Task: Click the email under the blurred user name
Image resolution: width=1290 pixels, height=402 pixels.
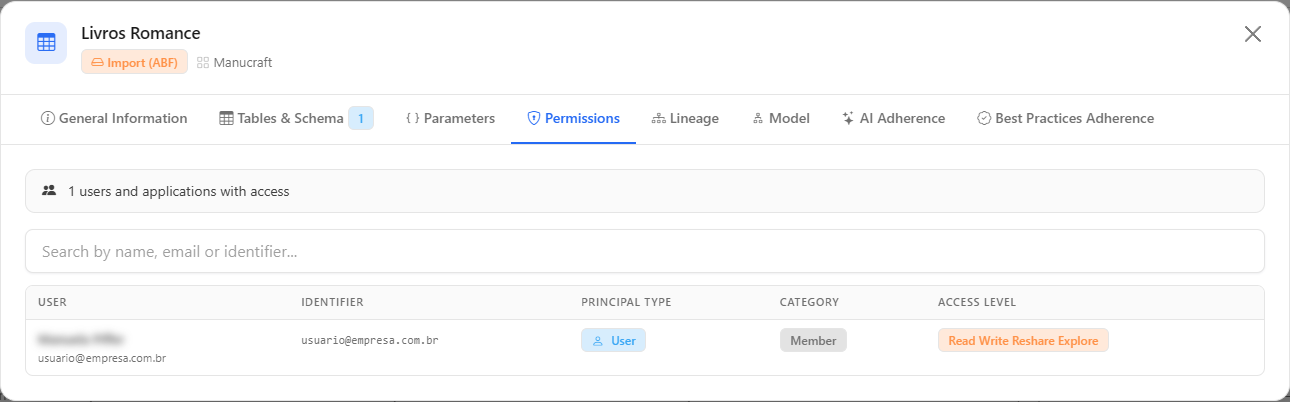Action: pos(102,357)
